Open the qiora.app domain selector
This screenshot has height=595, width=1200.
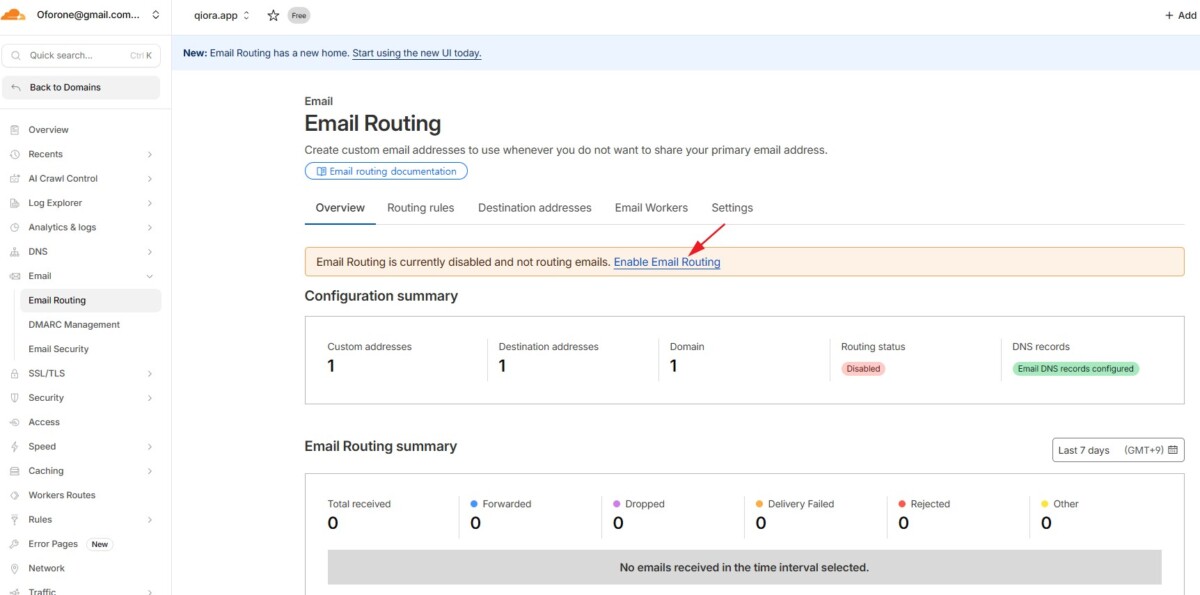click(223, 15)
